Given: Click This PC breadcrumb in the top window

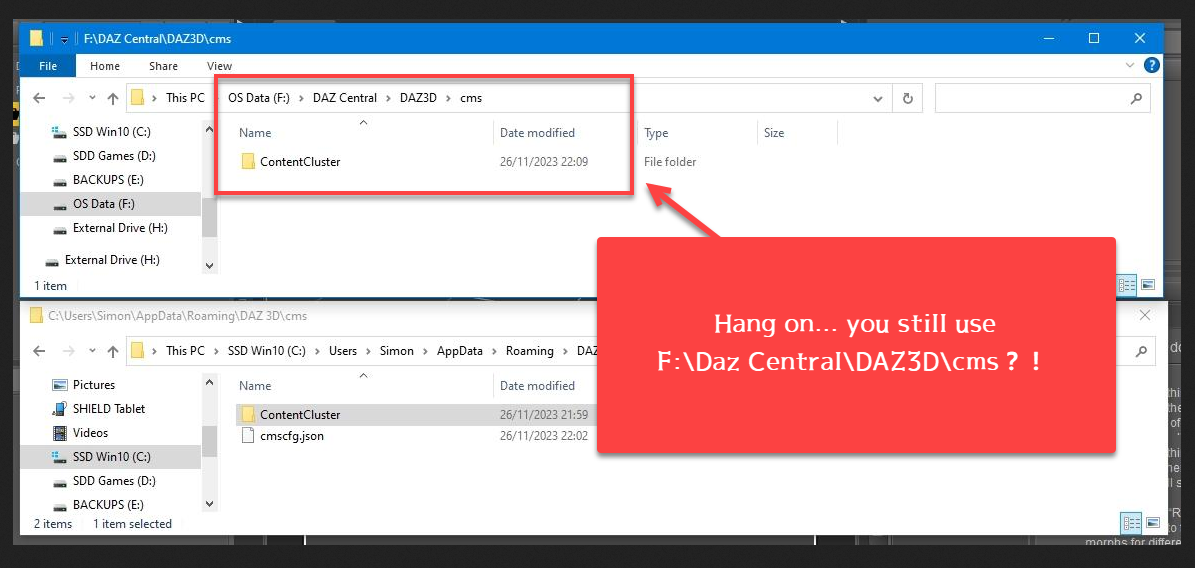Looking at the screenshot, I should pyautogui.click(x=185, y=98).
